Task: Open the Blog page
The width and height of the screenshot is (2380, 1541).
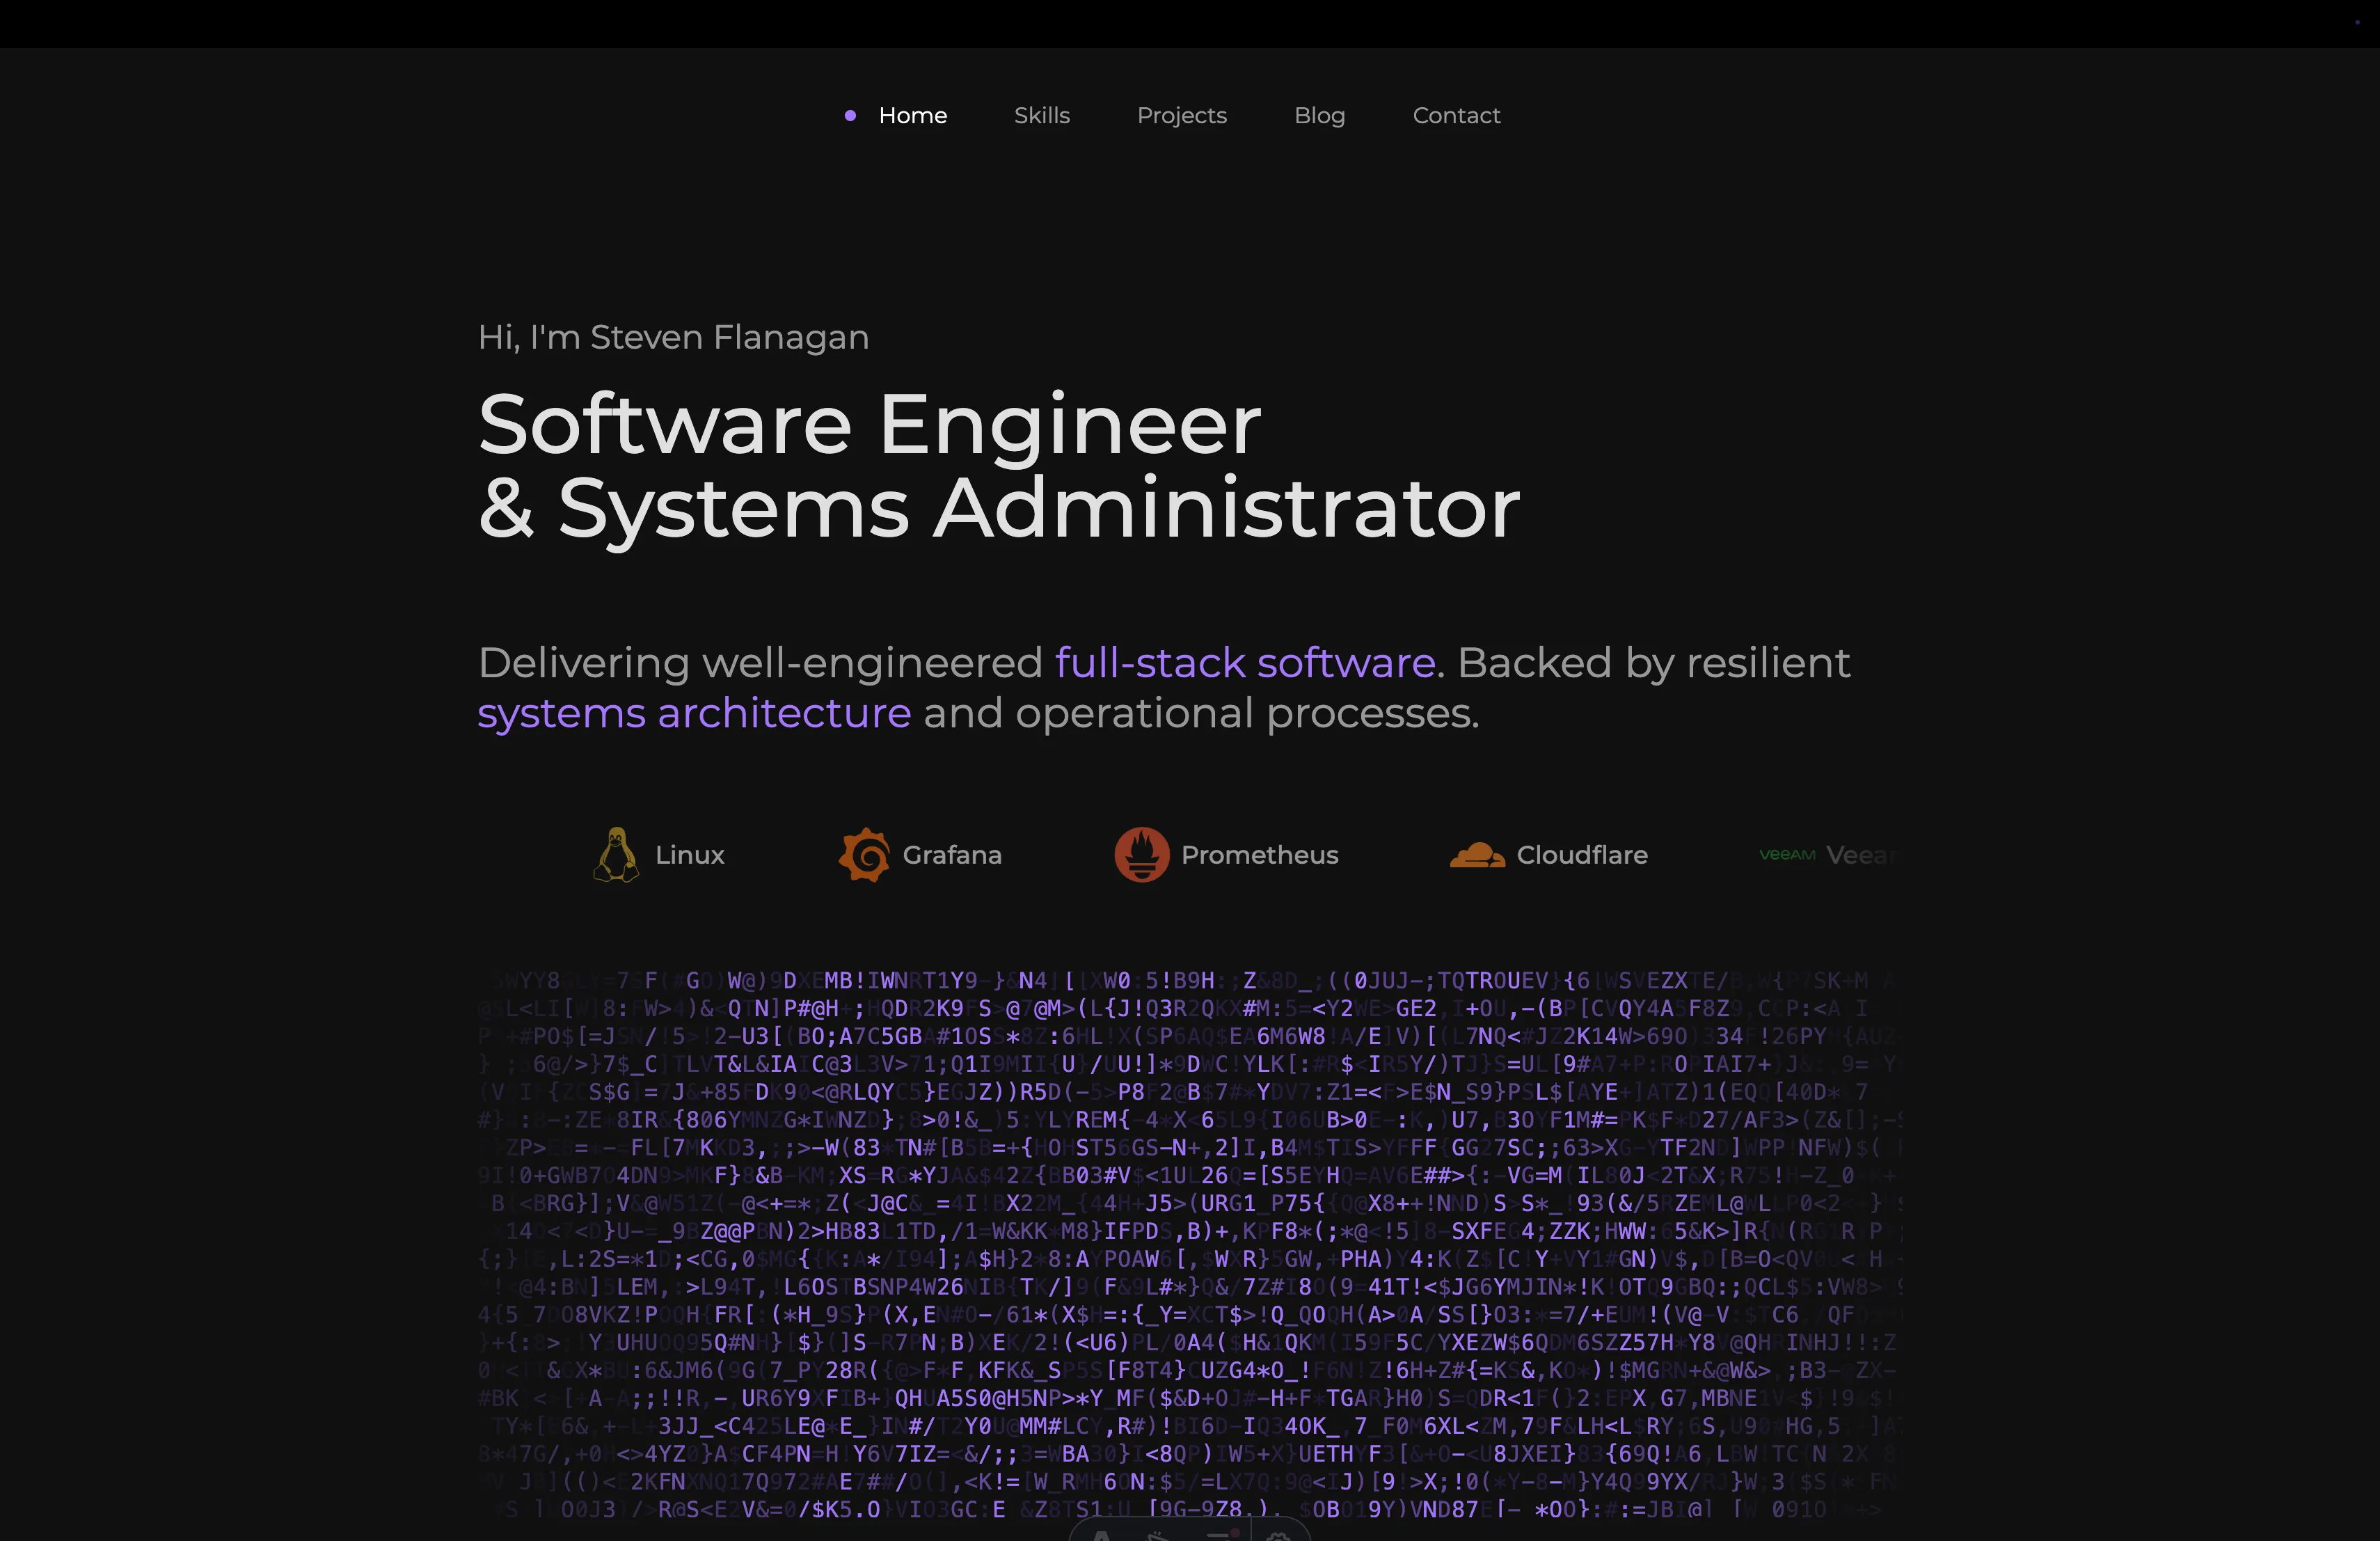Action: pyautogui.click(x=1319, y=115)
